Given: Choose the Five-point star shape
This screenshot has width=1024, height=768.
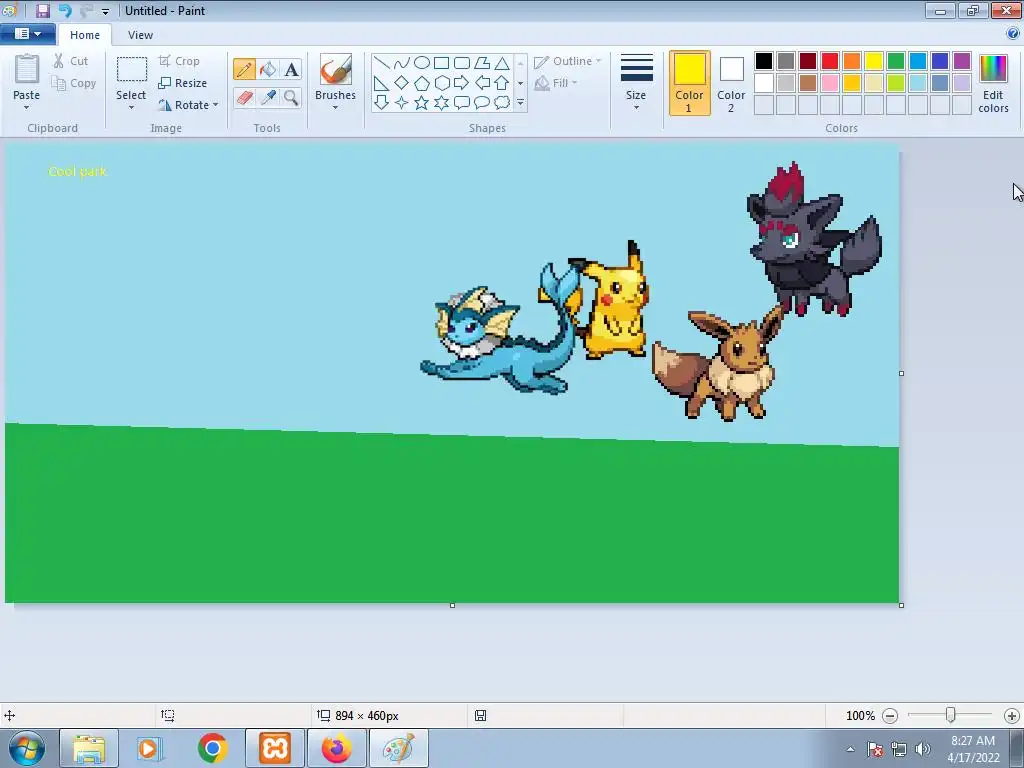Looking at the screenshot, I should pyautogui.click(x=422, y=103).
